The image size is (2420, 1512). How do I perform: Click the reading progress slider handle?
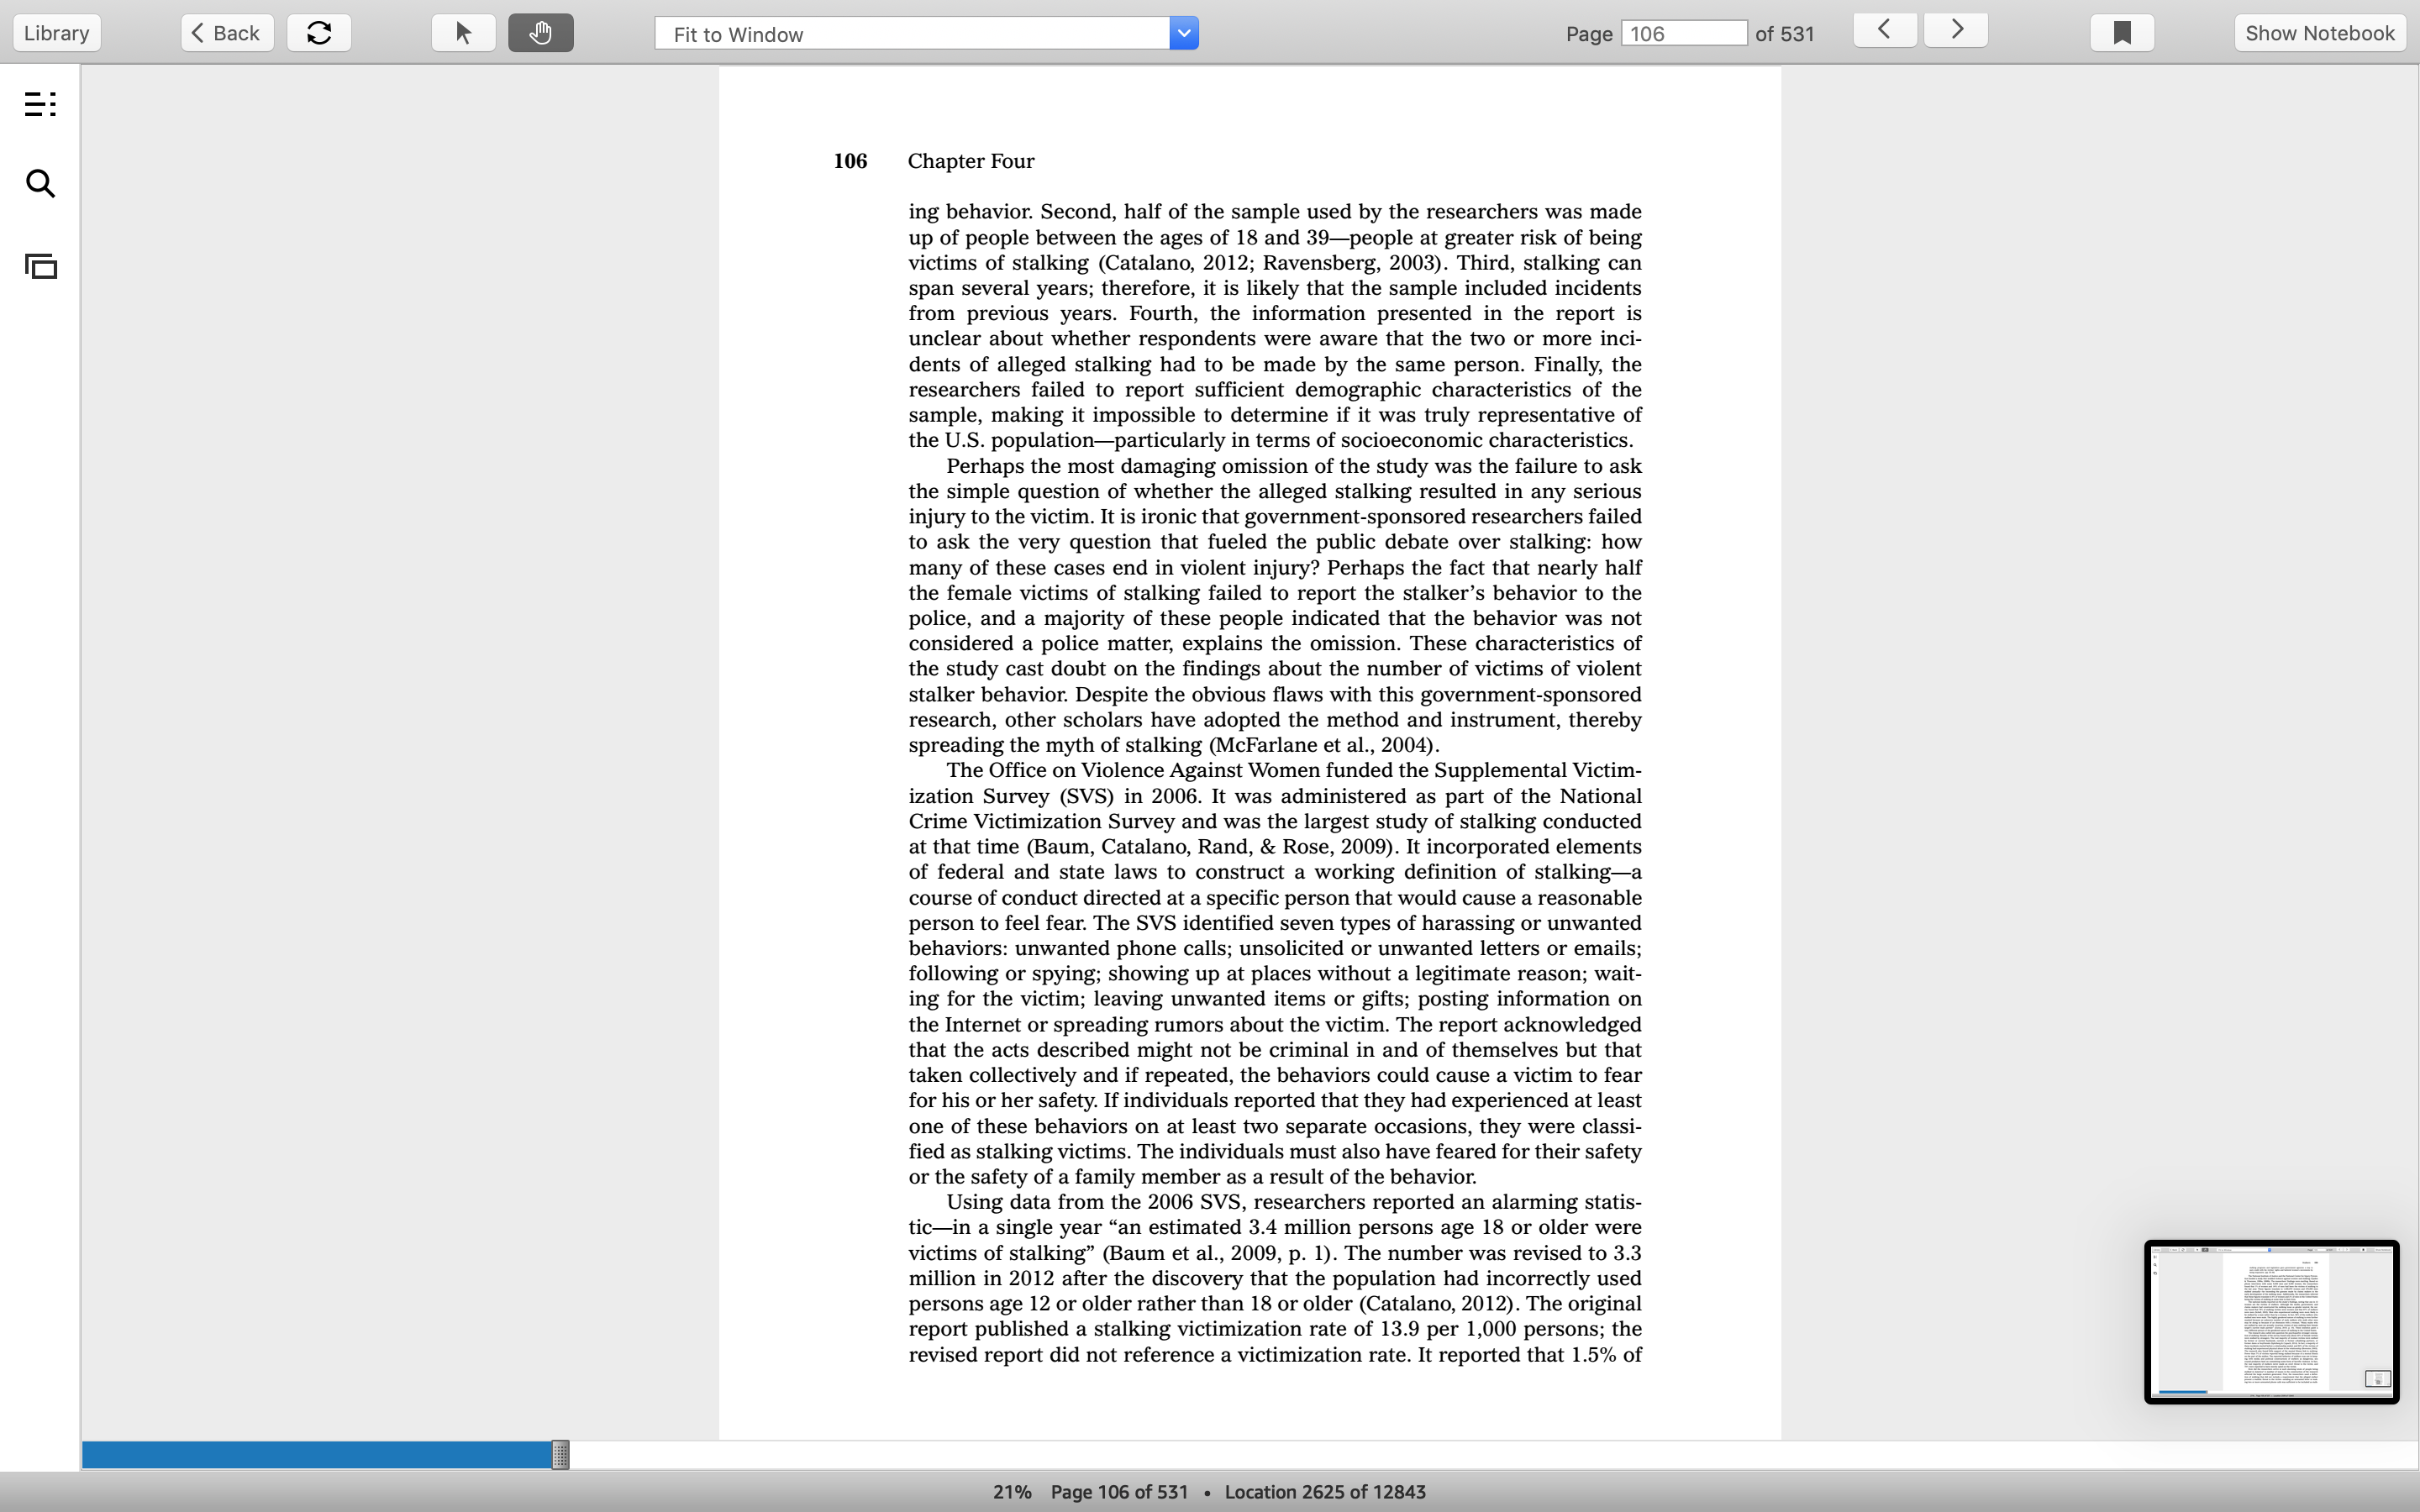(561, 1455)
